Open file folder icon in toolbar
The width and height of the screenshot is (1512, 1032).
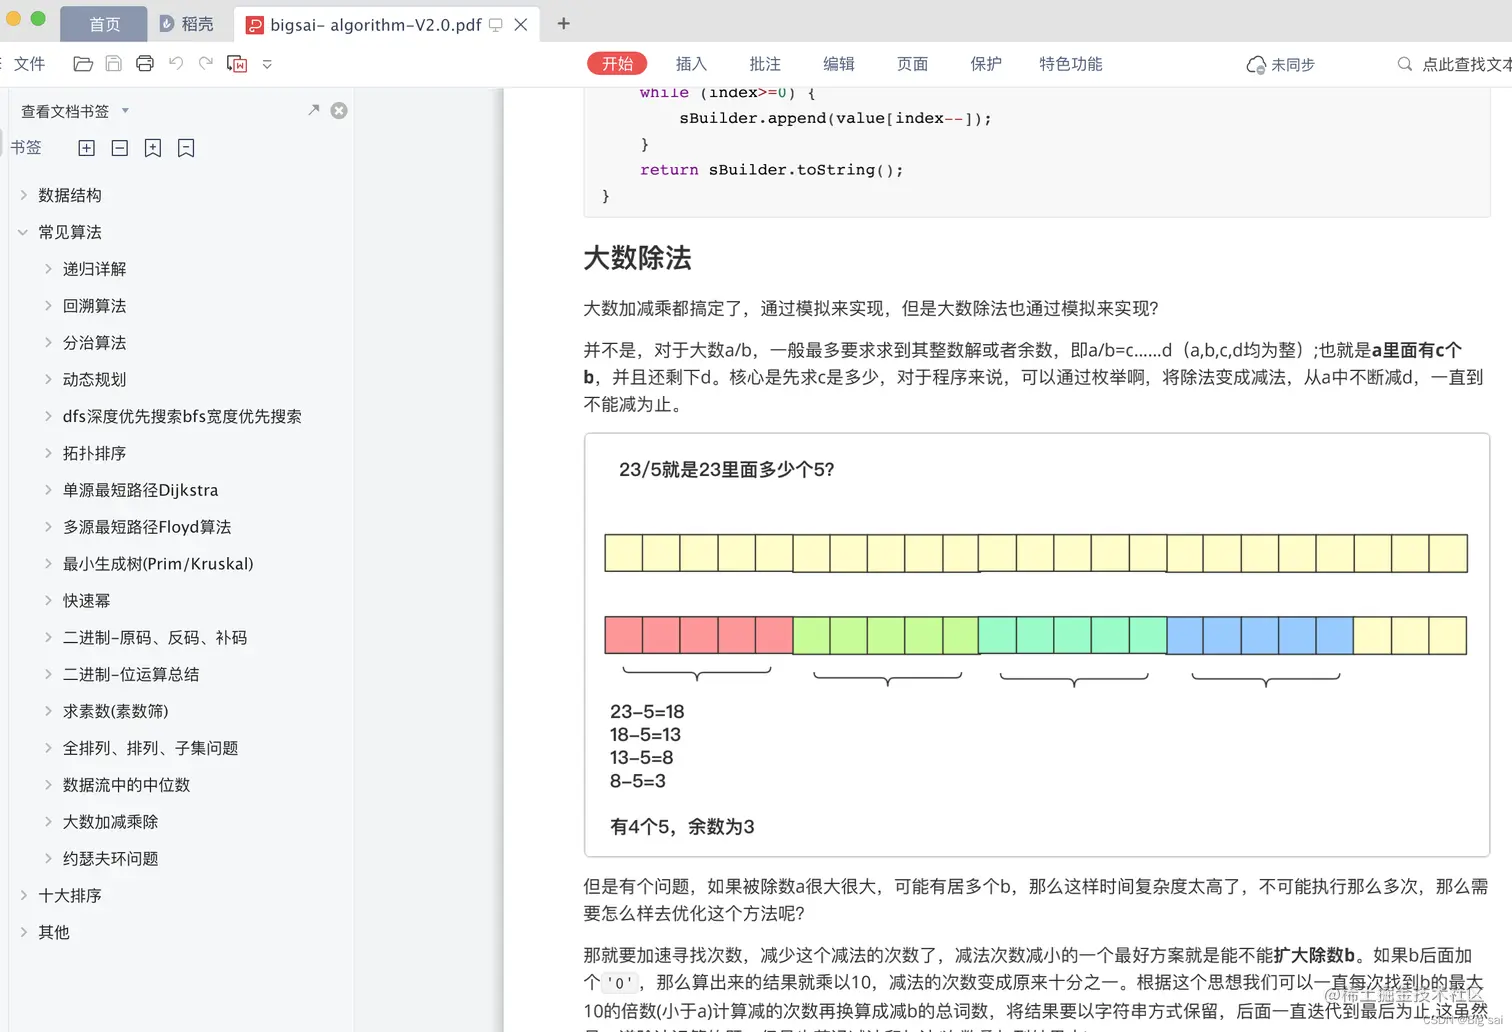[83, 64]
